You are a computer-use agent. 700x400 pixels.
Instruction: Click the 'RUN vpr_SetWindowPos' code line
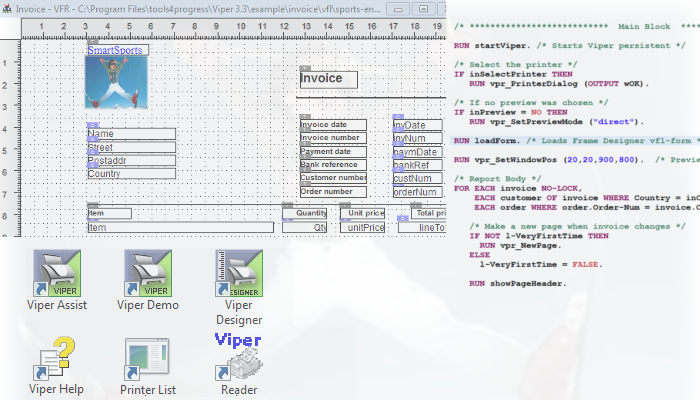576,160
